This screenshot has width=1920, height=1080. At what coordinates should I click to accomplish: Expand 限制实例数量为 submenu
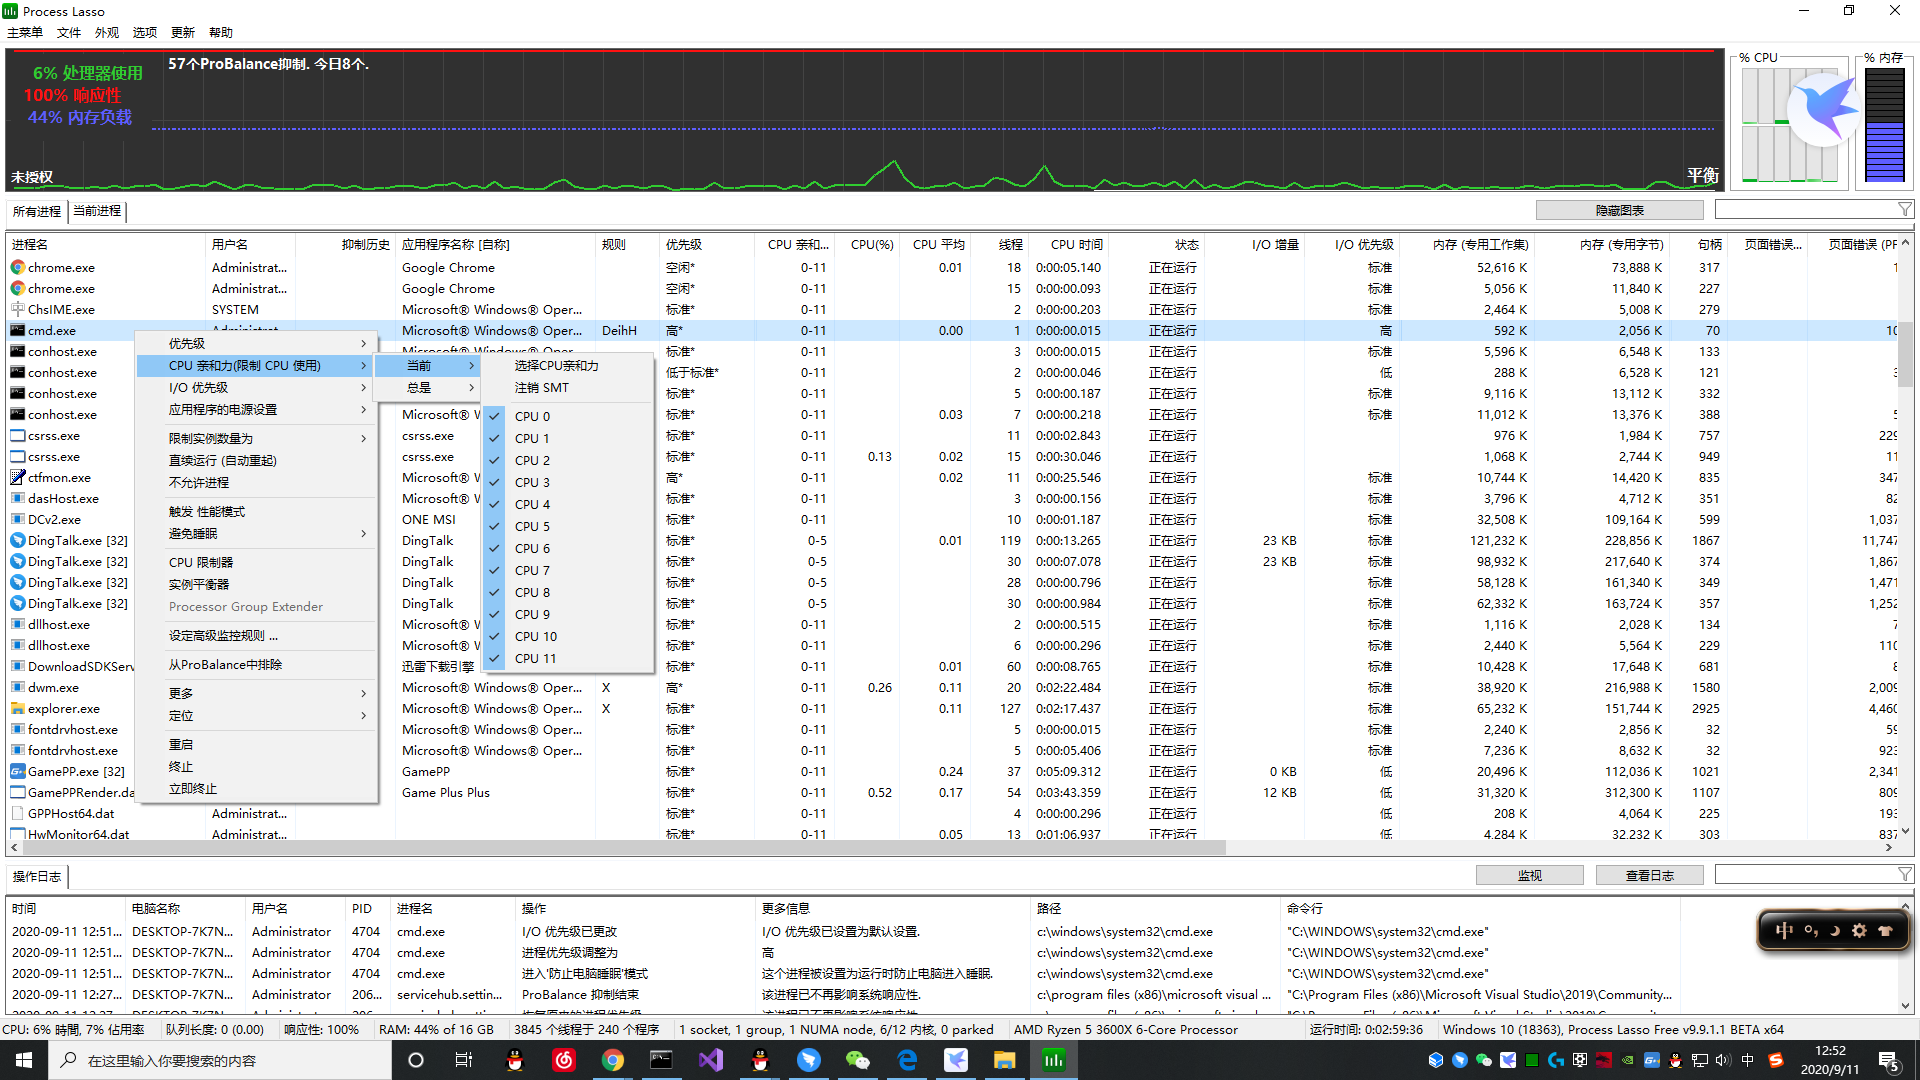click(256, 438)
